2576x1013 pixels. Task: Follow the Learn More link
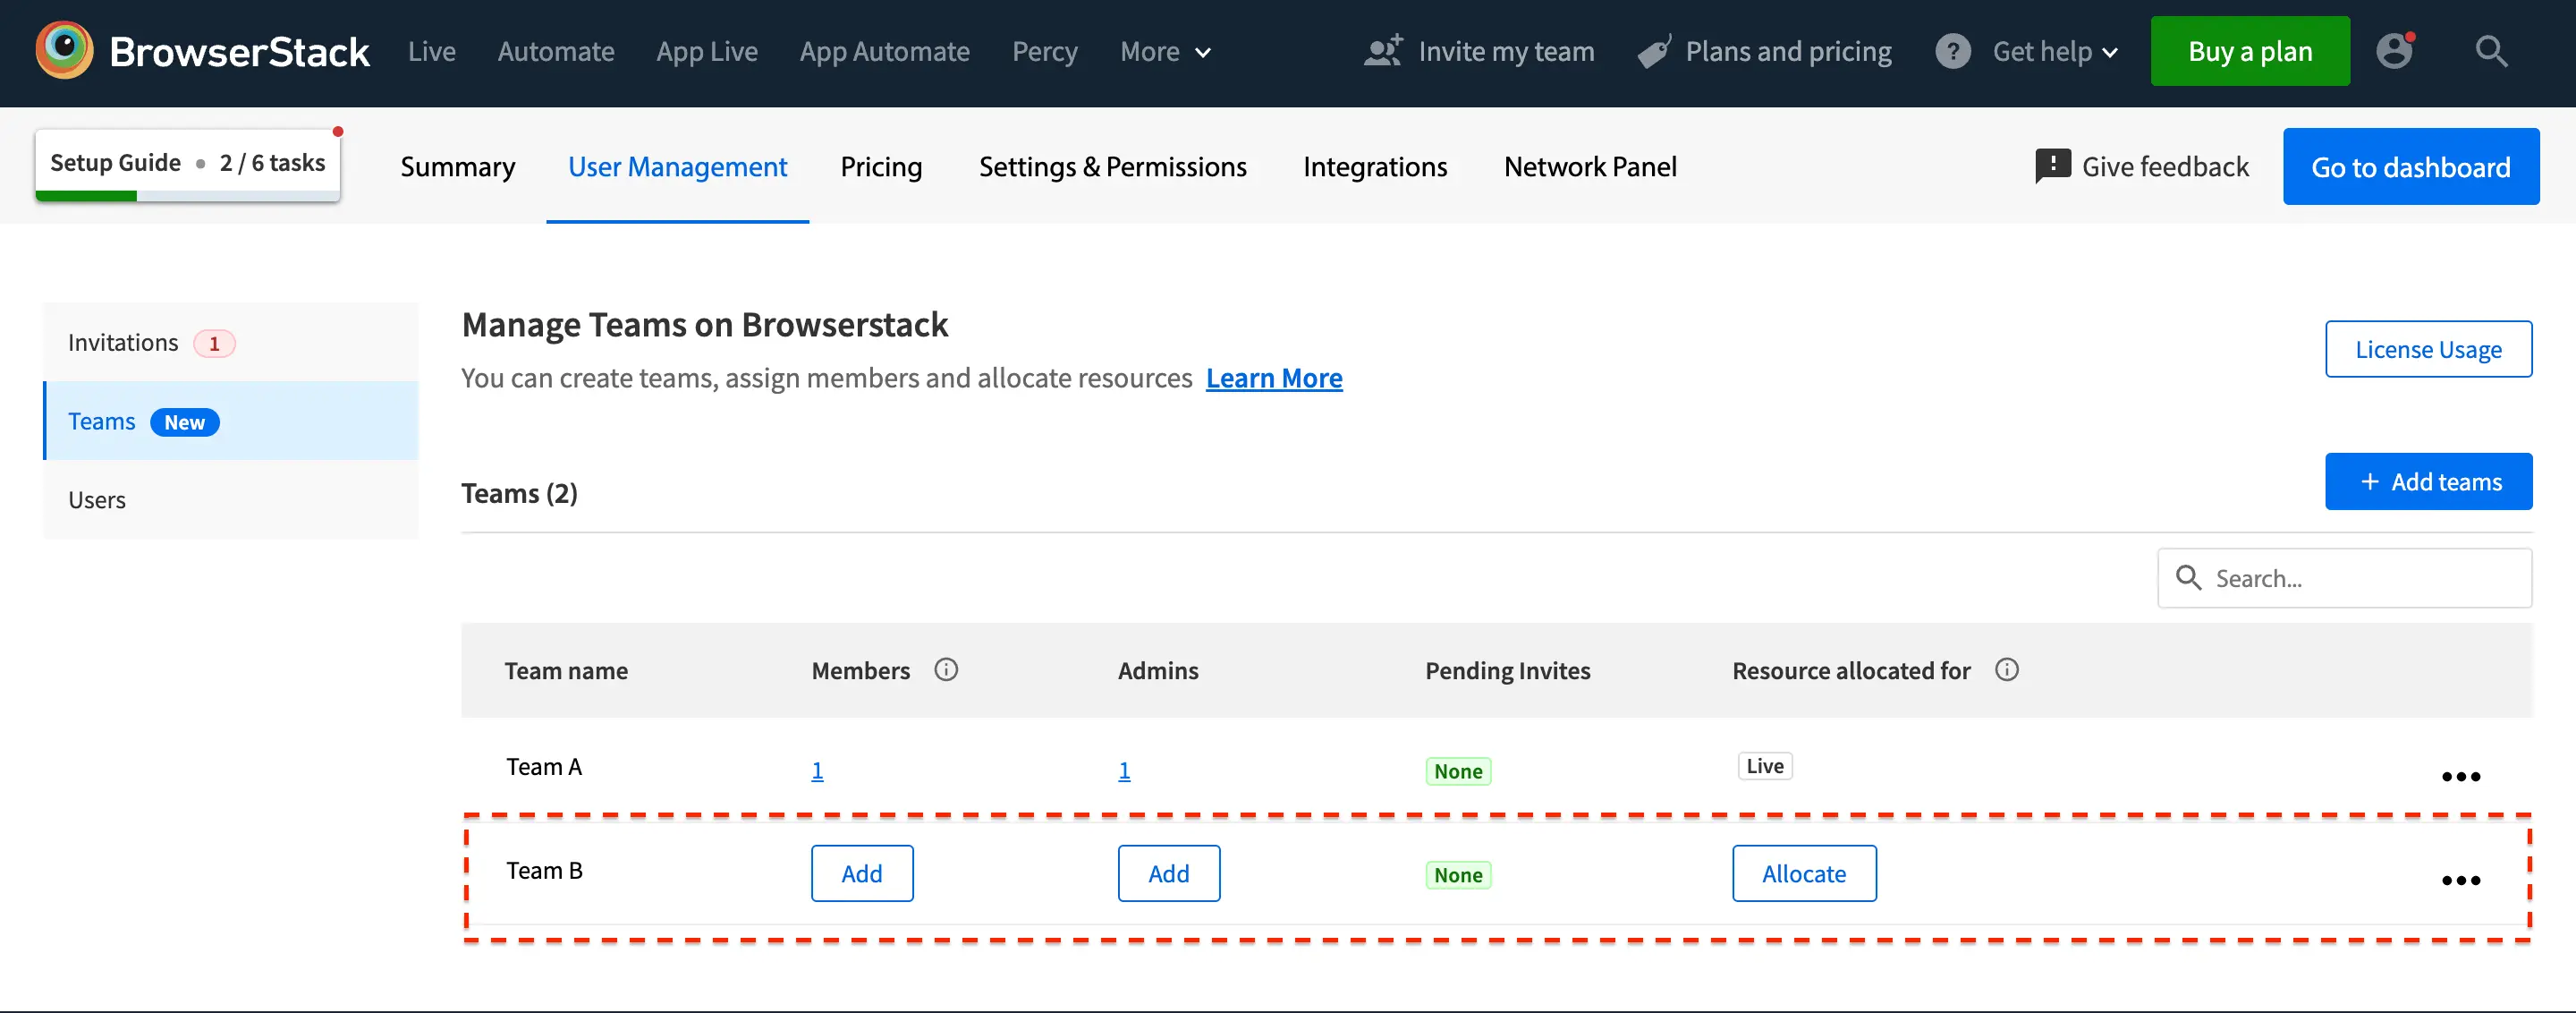point(1273,378)
